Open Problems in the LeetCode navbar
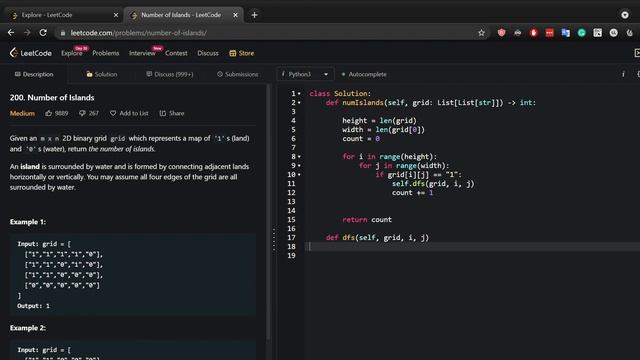 (106, 53)
